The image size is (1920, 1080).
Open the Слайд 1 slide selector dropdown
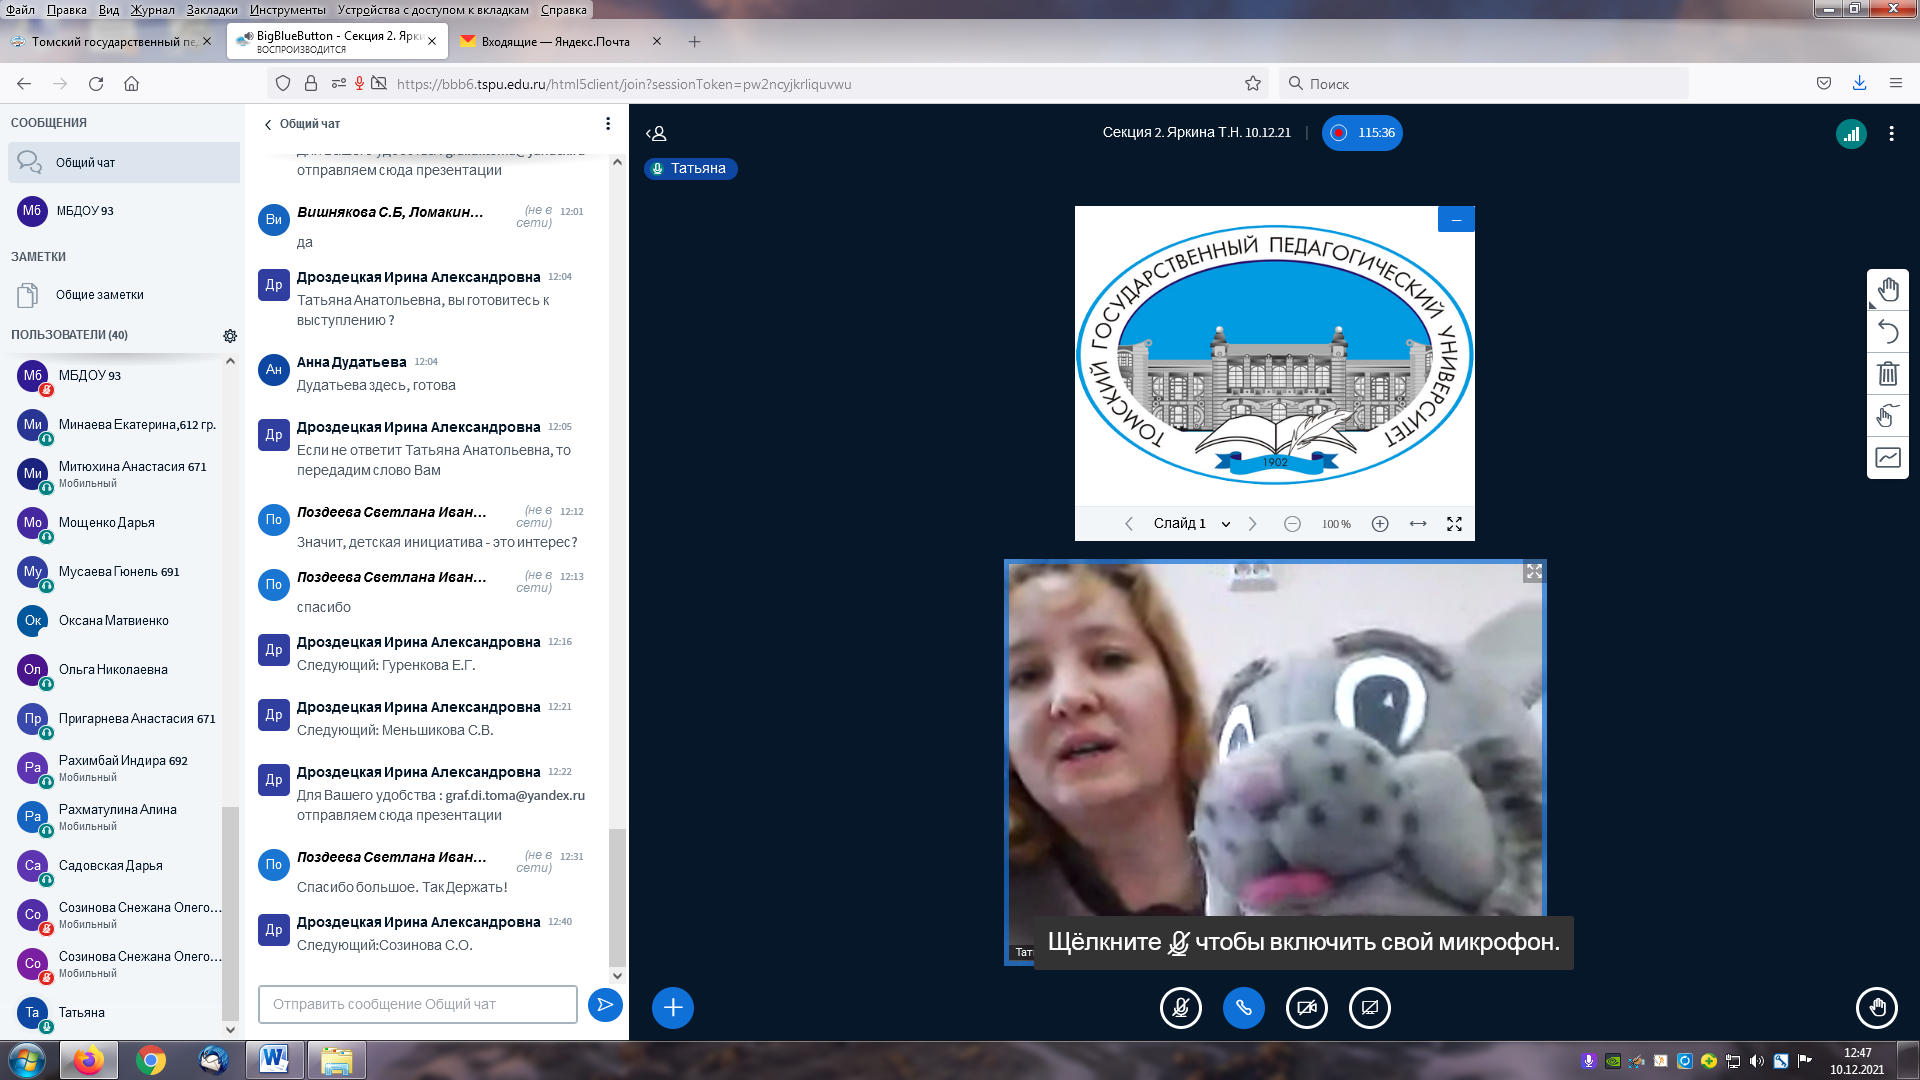coord(1192,524)
